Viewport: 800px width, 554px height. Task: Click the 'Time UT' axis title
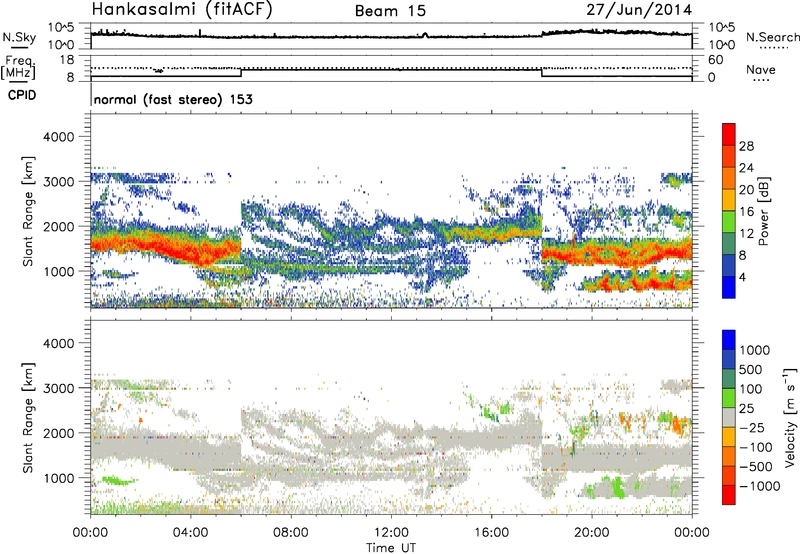[x=391, y=548]
